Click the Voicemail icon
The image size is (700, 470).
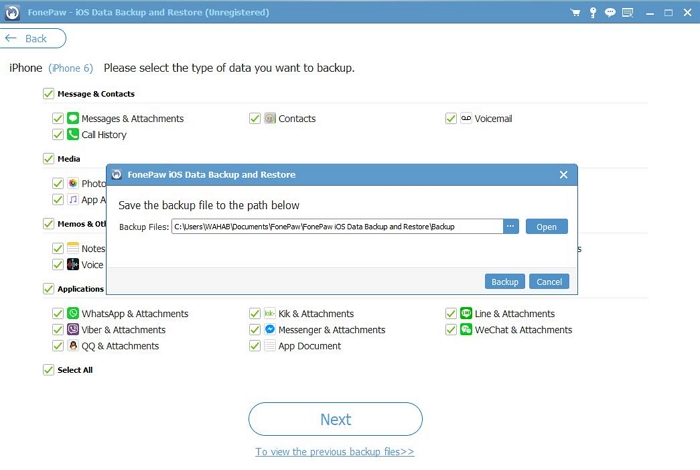click(x=466, y=118)
